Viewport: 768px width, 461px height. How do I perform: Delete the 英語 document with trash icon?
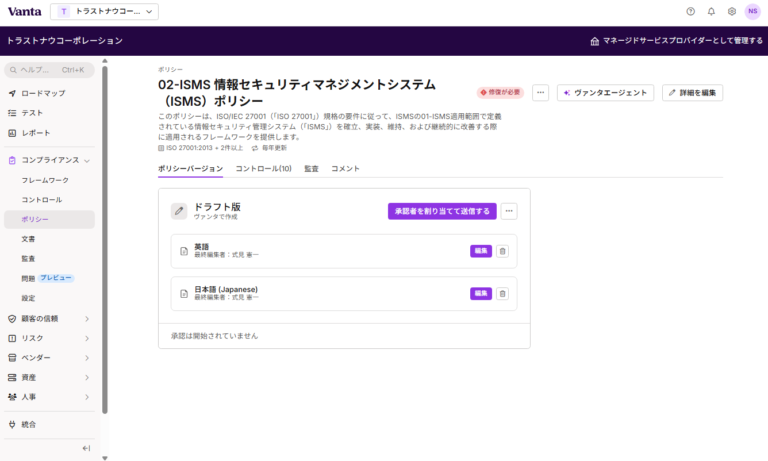(x=502, y=251)
